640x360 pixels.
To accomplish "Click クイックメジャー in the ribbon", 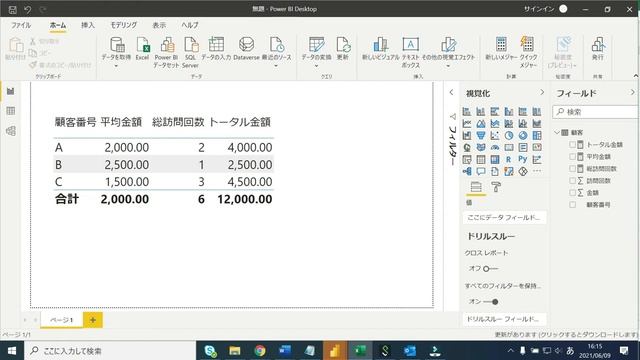I will [528, 52].
